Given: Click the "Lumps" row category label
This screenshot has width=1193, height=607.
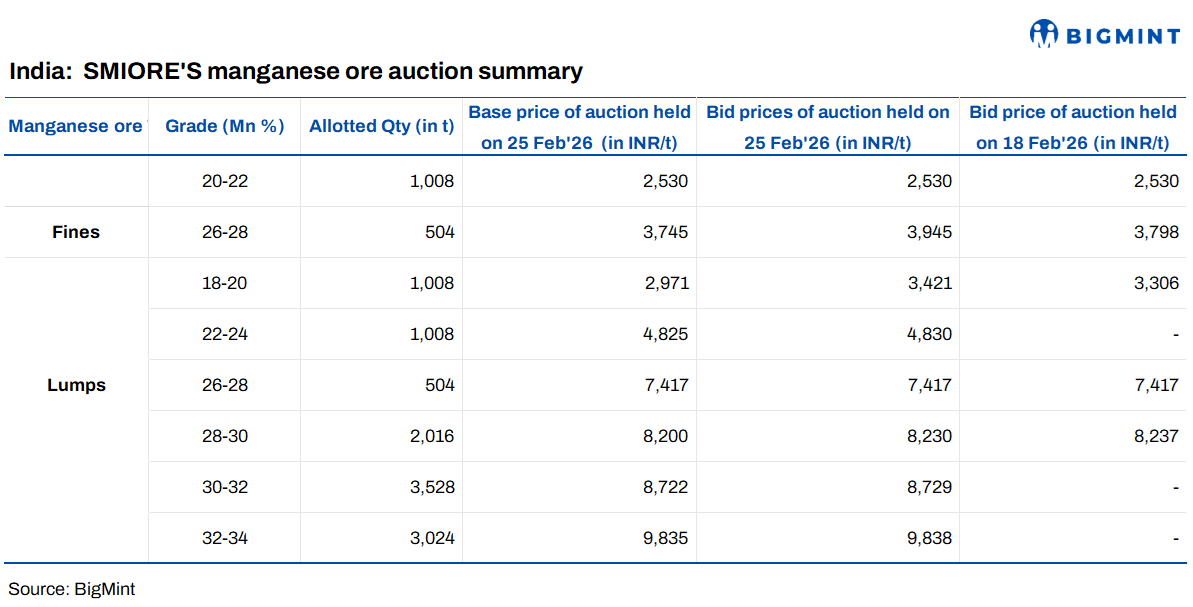Looking at the screenshot, I should 76,385.
